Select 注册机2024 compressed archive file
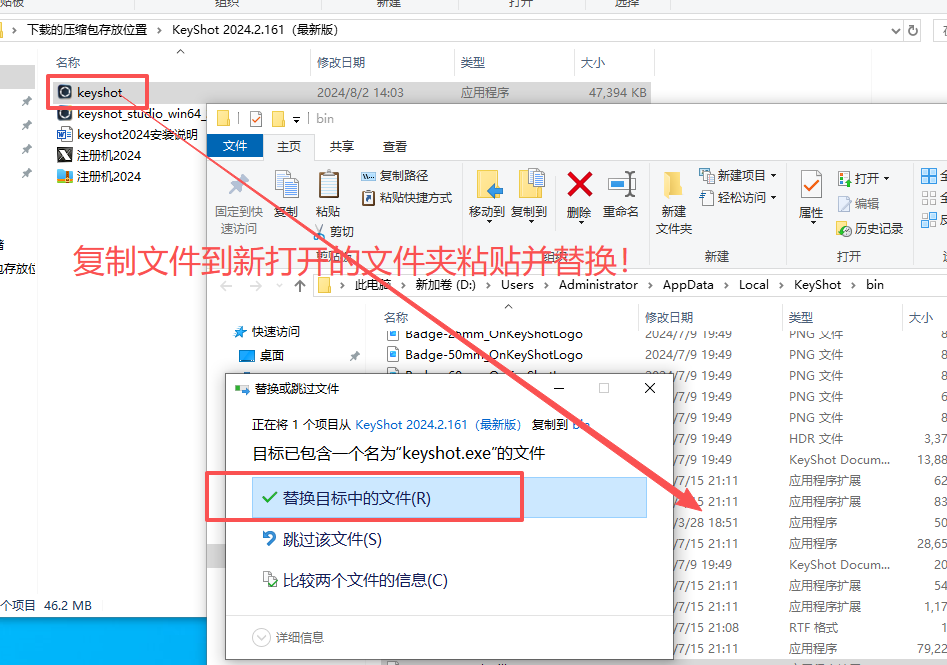947x665 pixels. pyautogui.click(x=99, y=176)
